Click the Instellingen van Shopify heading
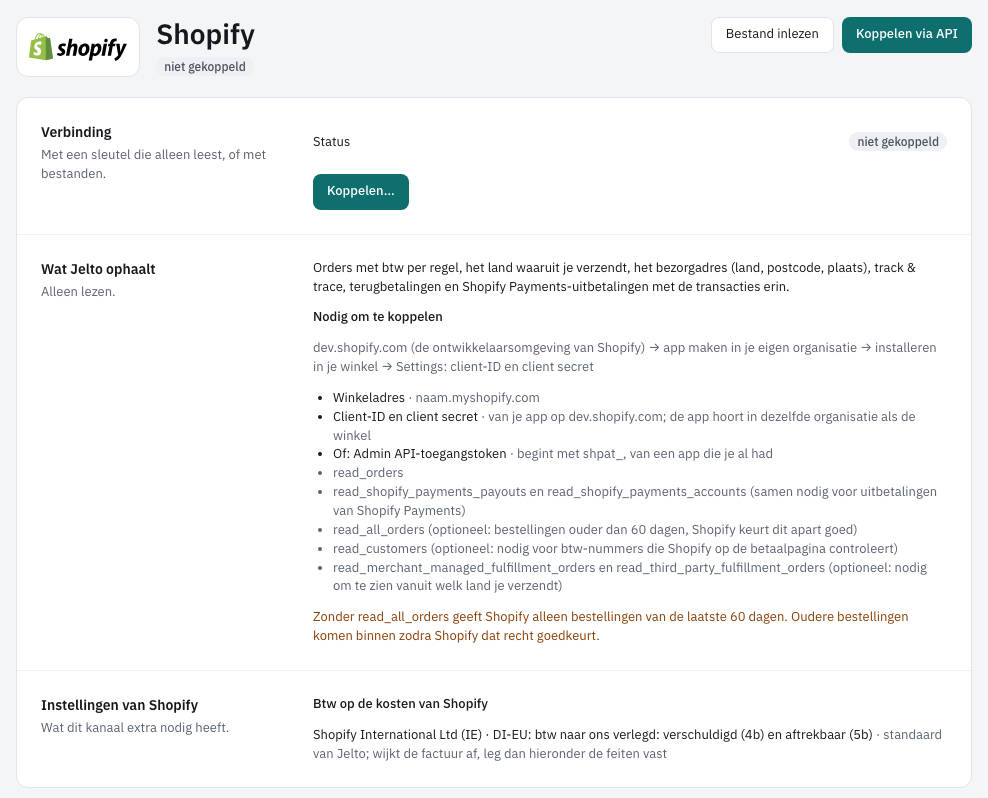988x798 pixels. (119, 705)
